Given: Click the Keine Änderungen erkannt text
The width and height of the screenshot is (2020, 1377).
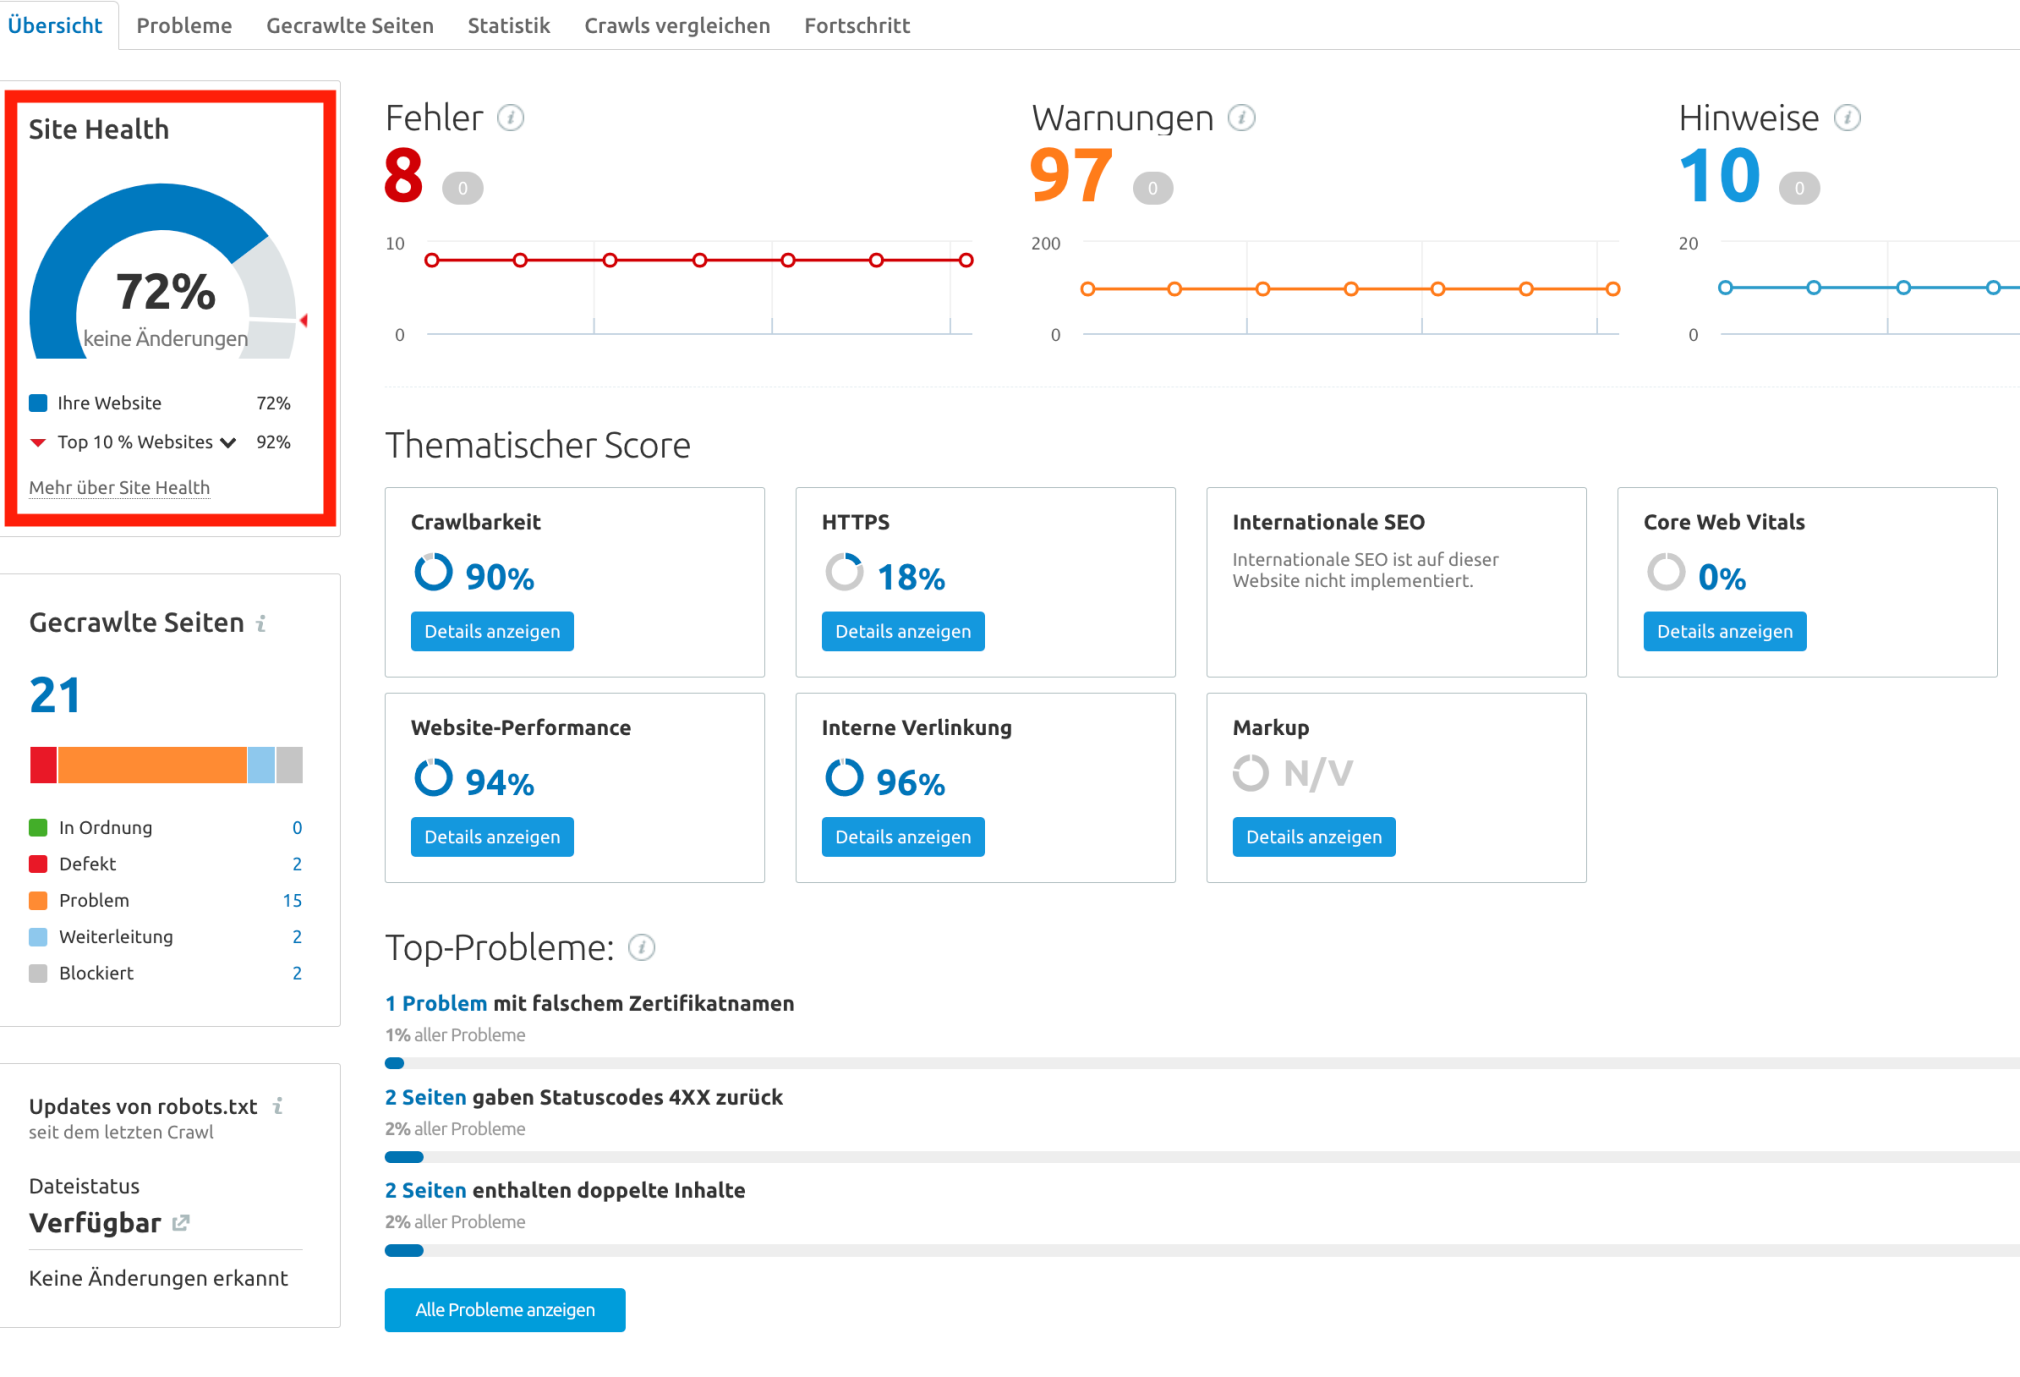Looking at the screenshot, I should (x=158, y=1278).
